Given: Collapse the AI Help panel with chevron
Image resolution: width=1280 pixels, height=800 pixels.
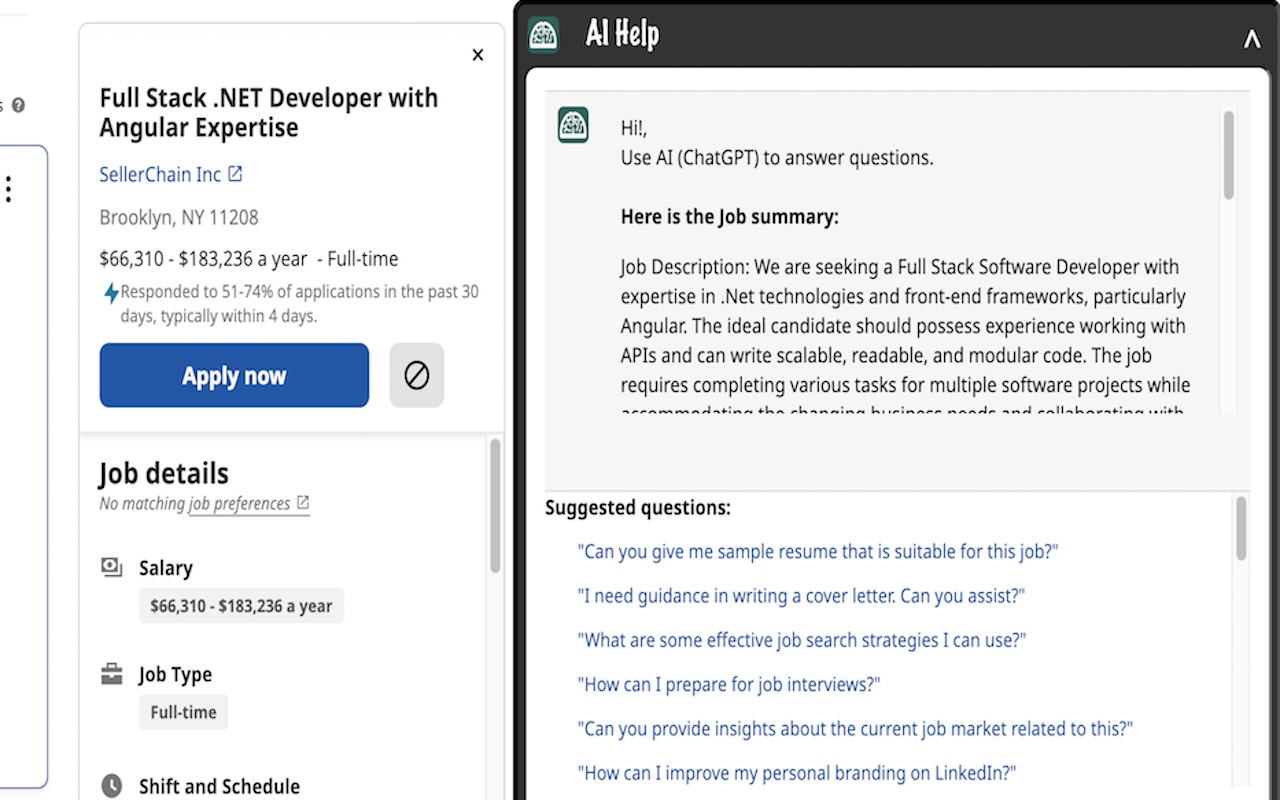Looking at the screenshot, I should coord(1251,39).
